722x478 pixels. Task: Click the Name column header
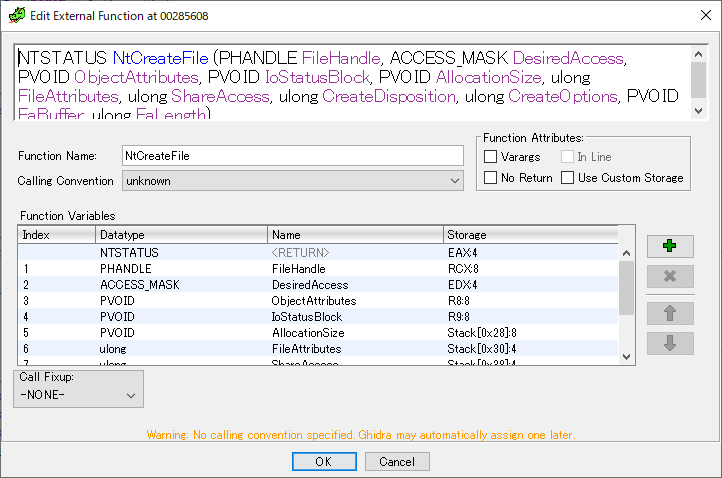click(355, 235)
